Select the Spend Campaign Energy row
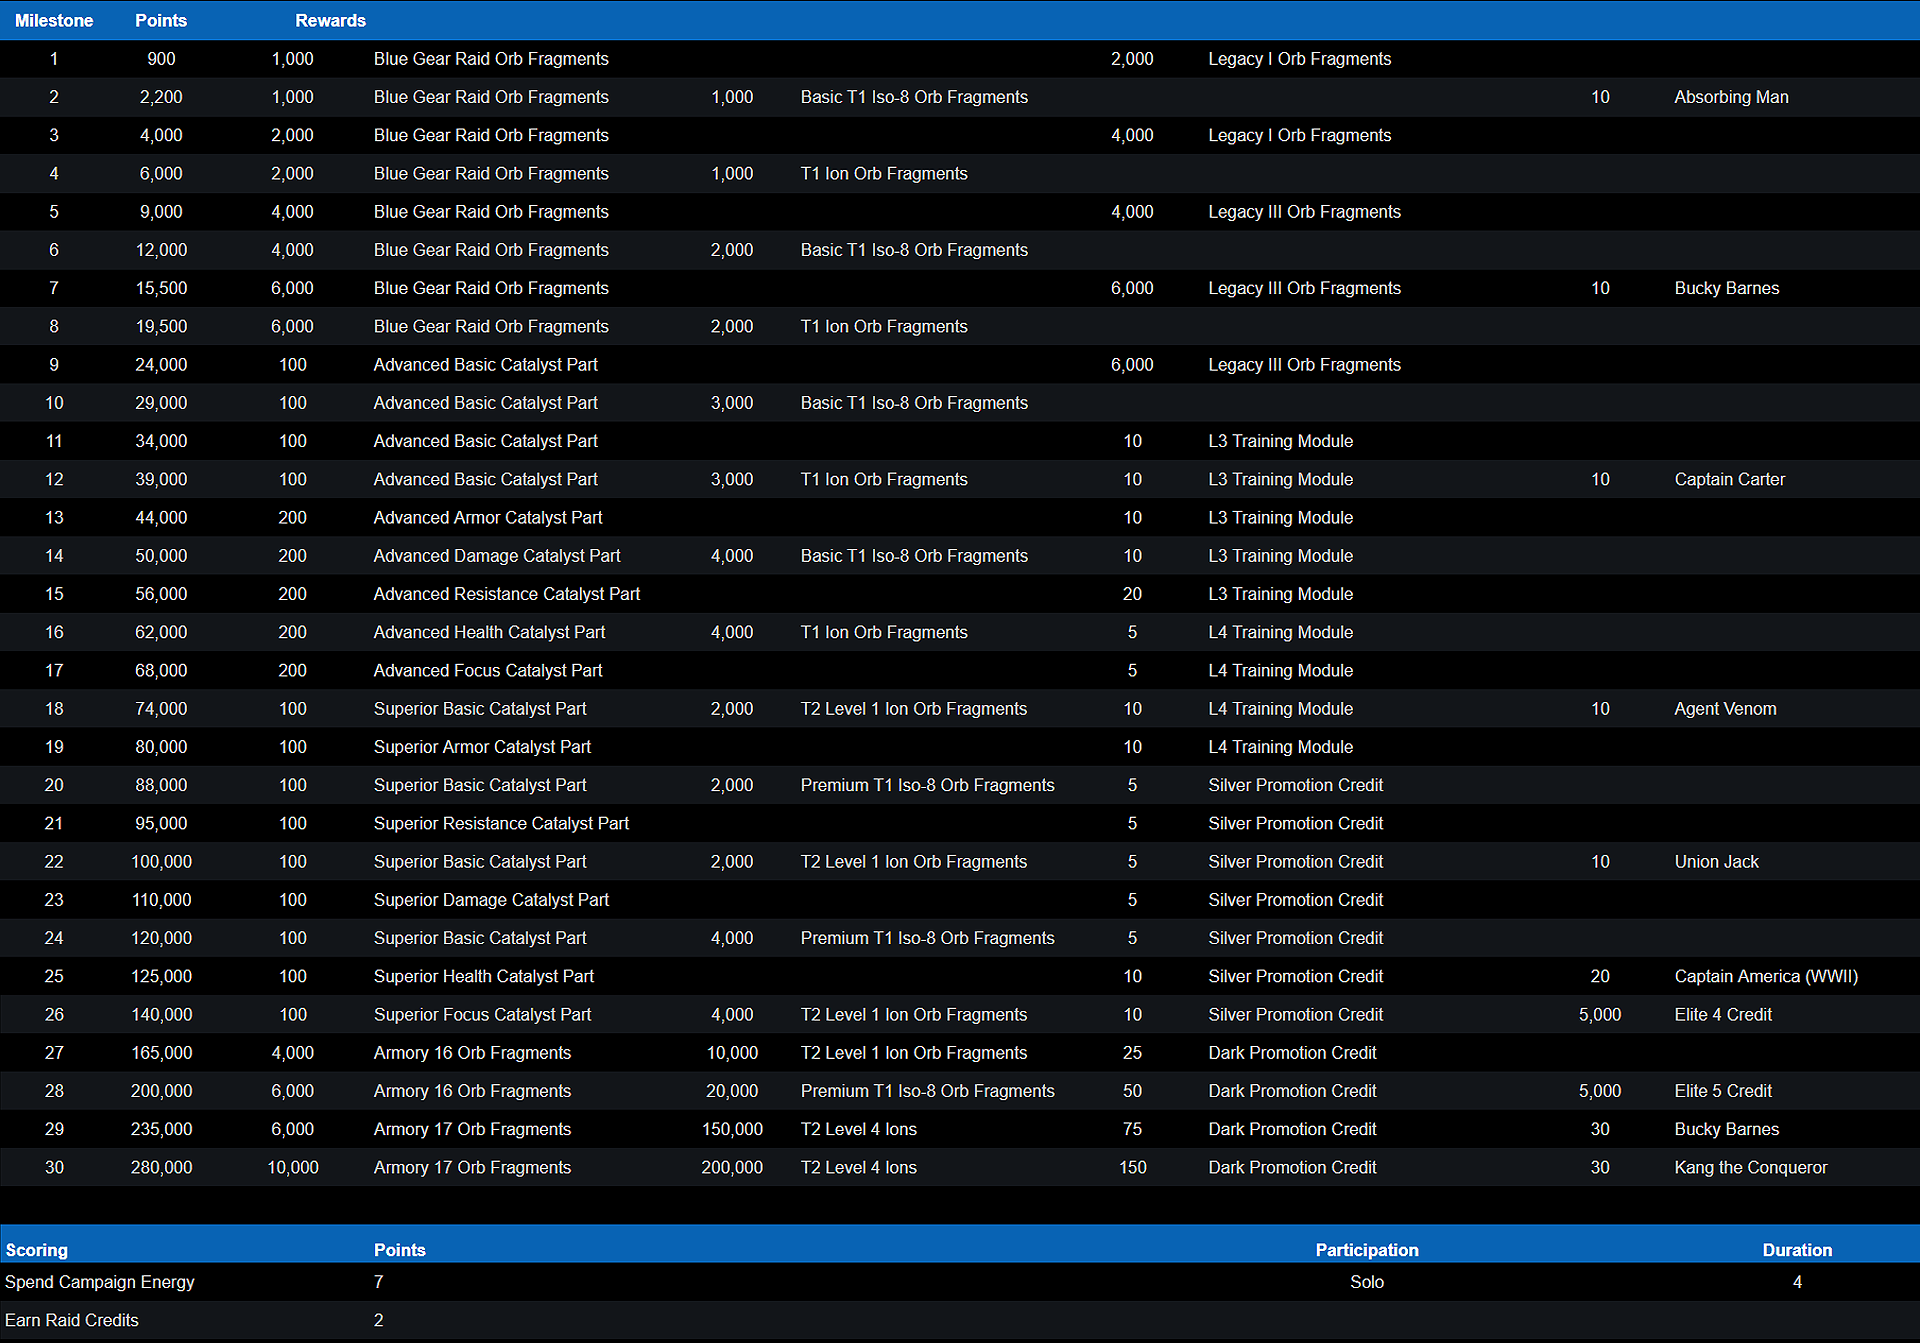The width and height of the screenshot is (1920, 1343). (x=100, y=1282)
